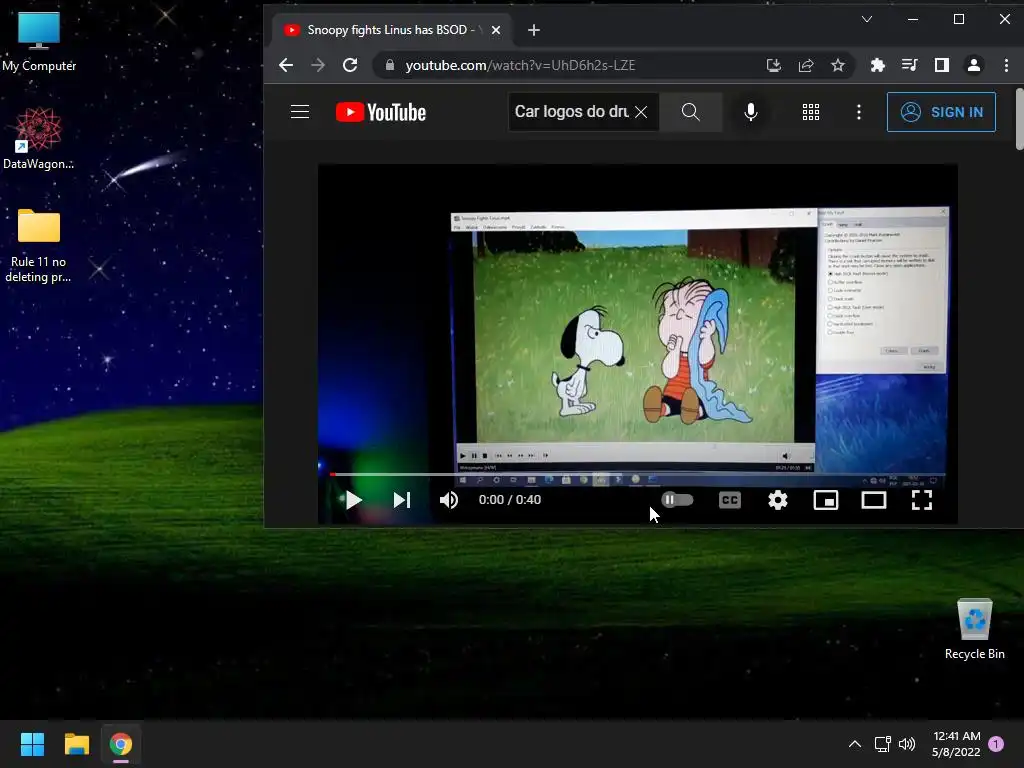1024x768 pixels.
Task: Select DataWagon desktop shortcut
Action: [39, 139]
